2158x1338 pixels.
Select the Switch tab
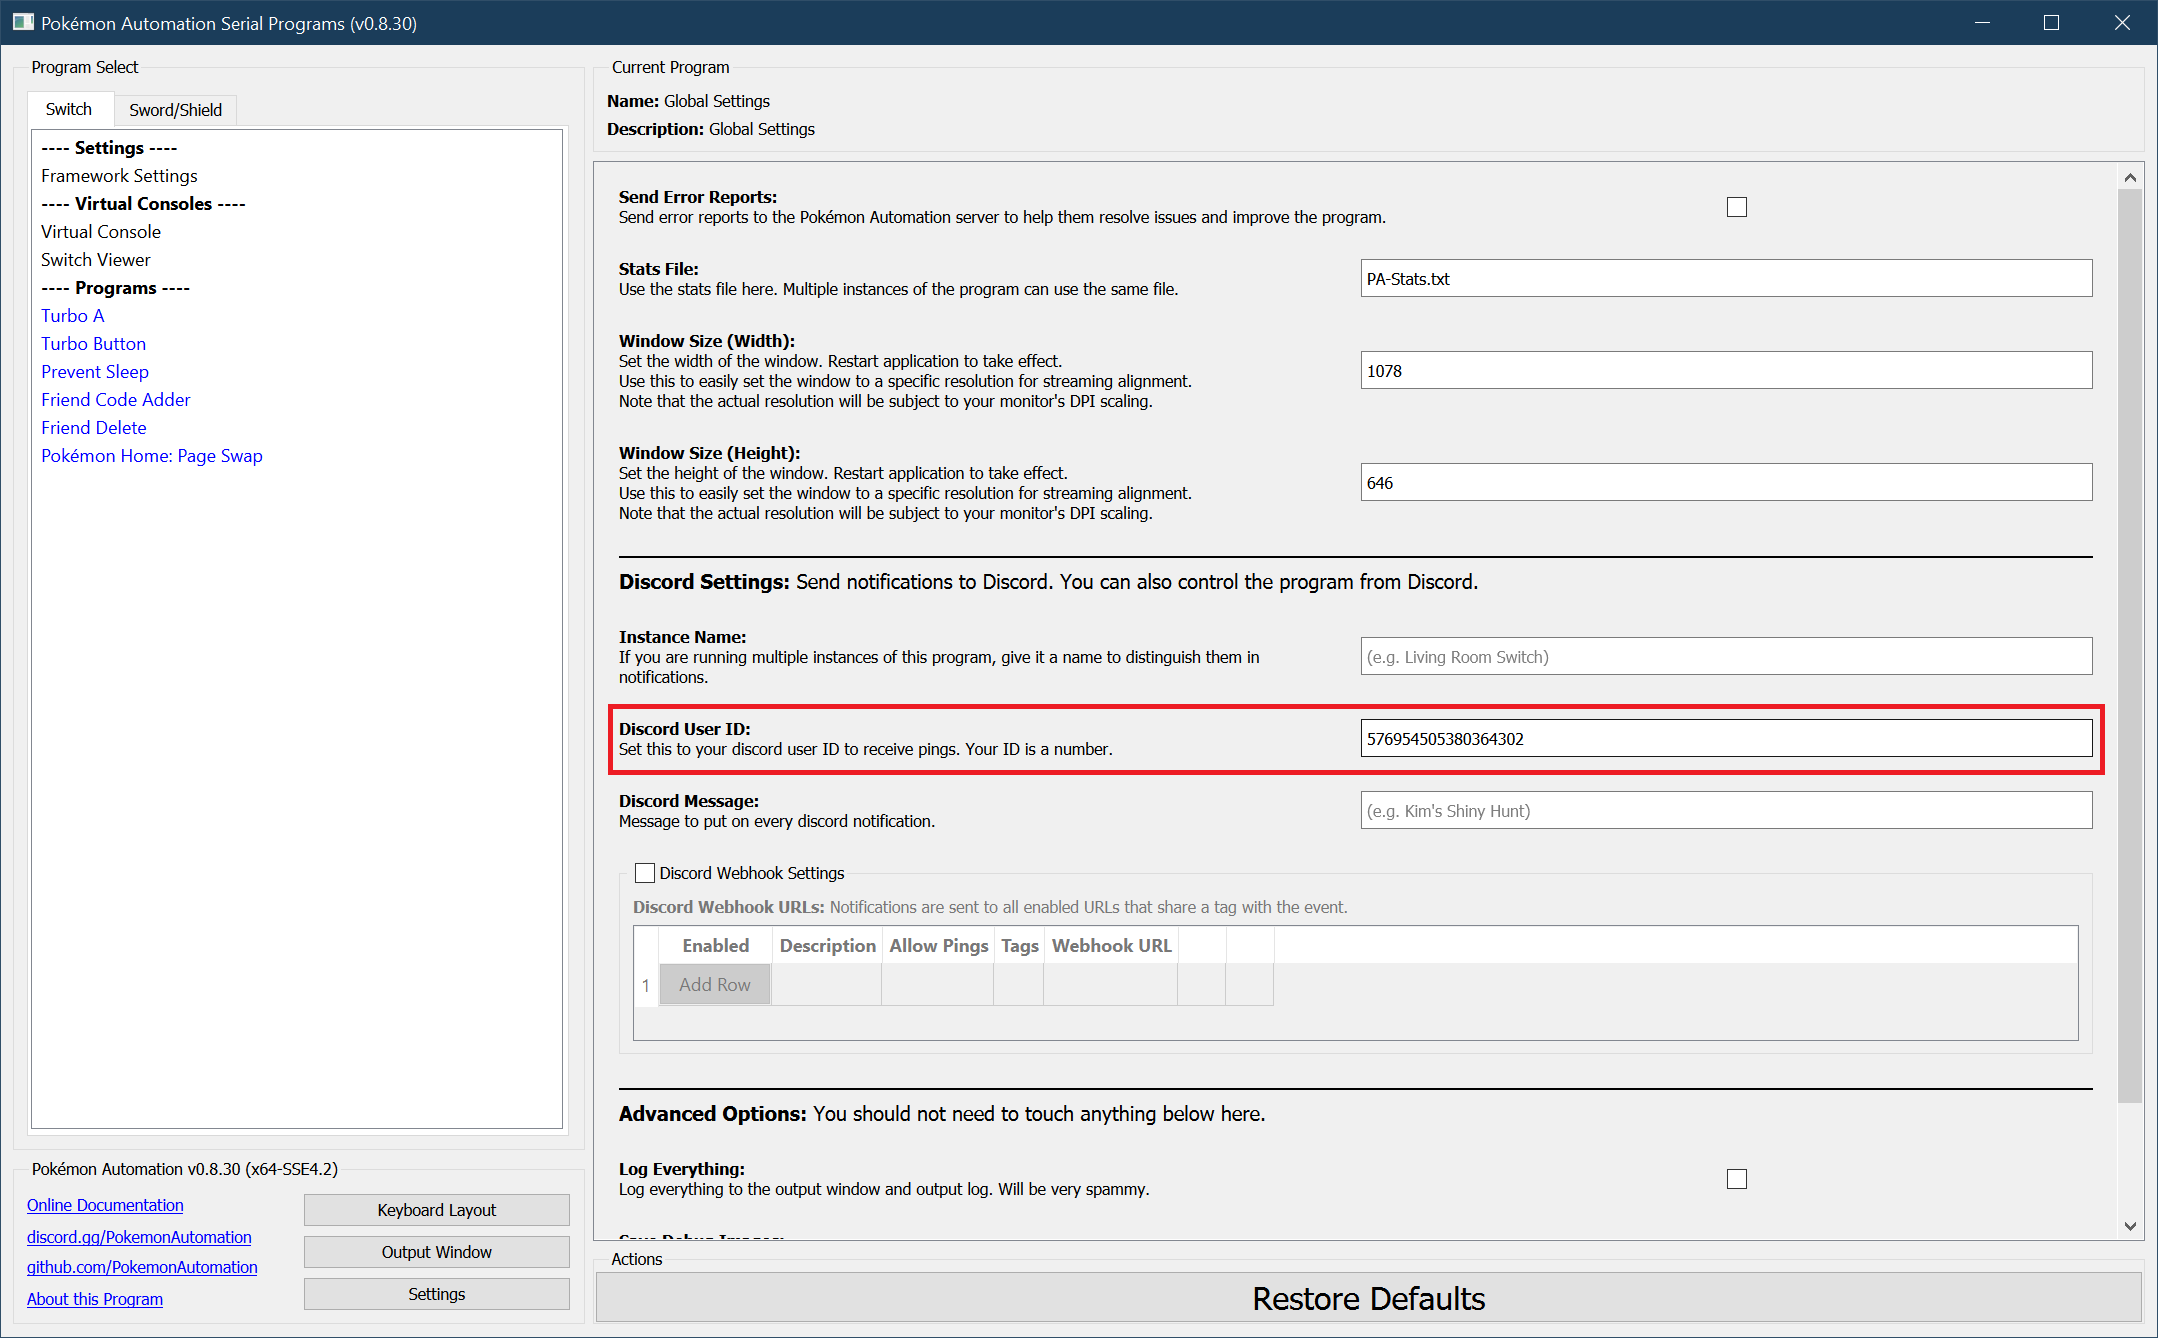[69, 110]
